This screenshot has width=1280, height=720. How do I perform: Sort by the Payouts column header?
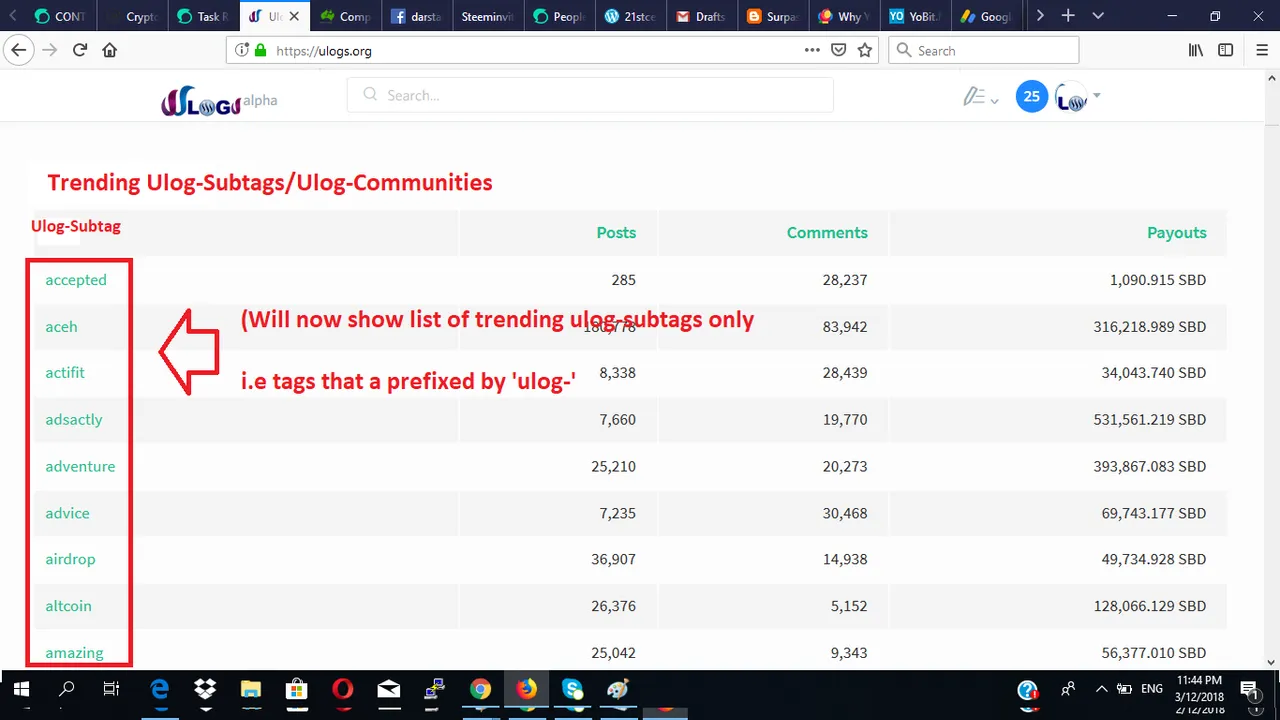1177,232
